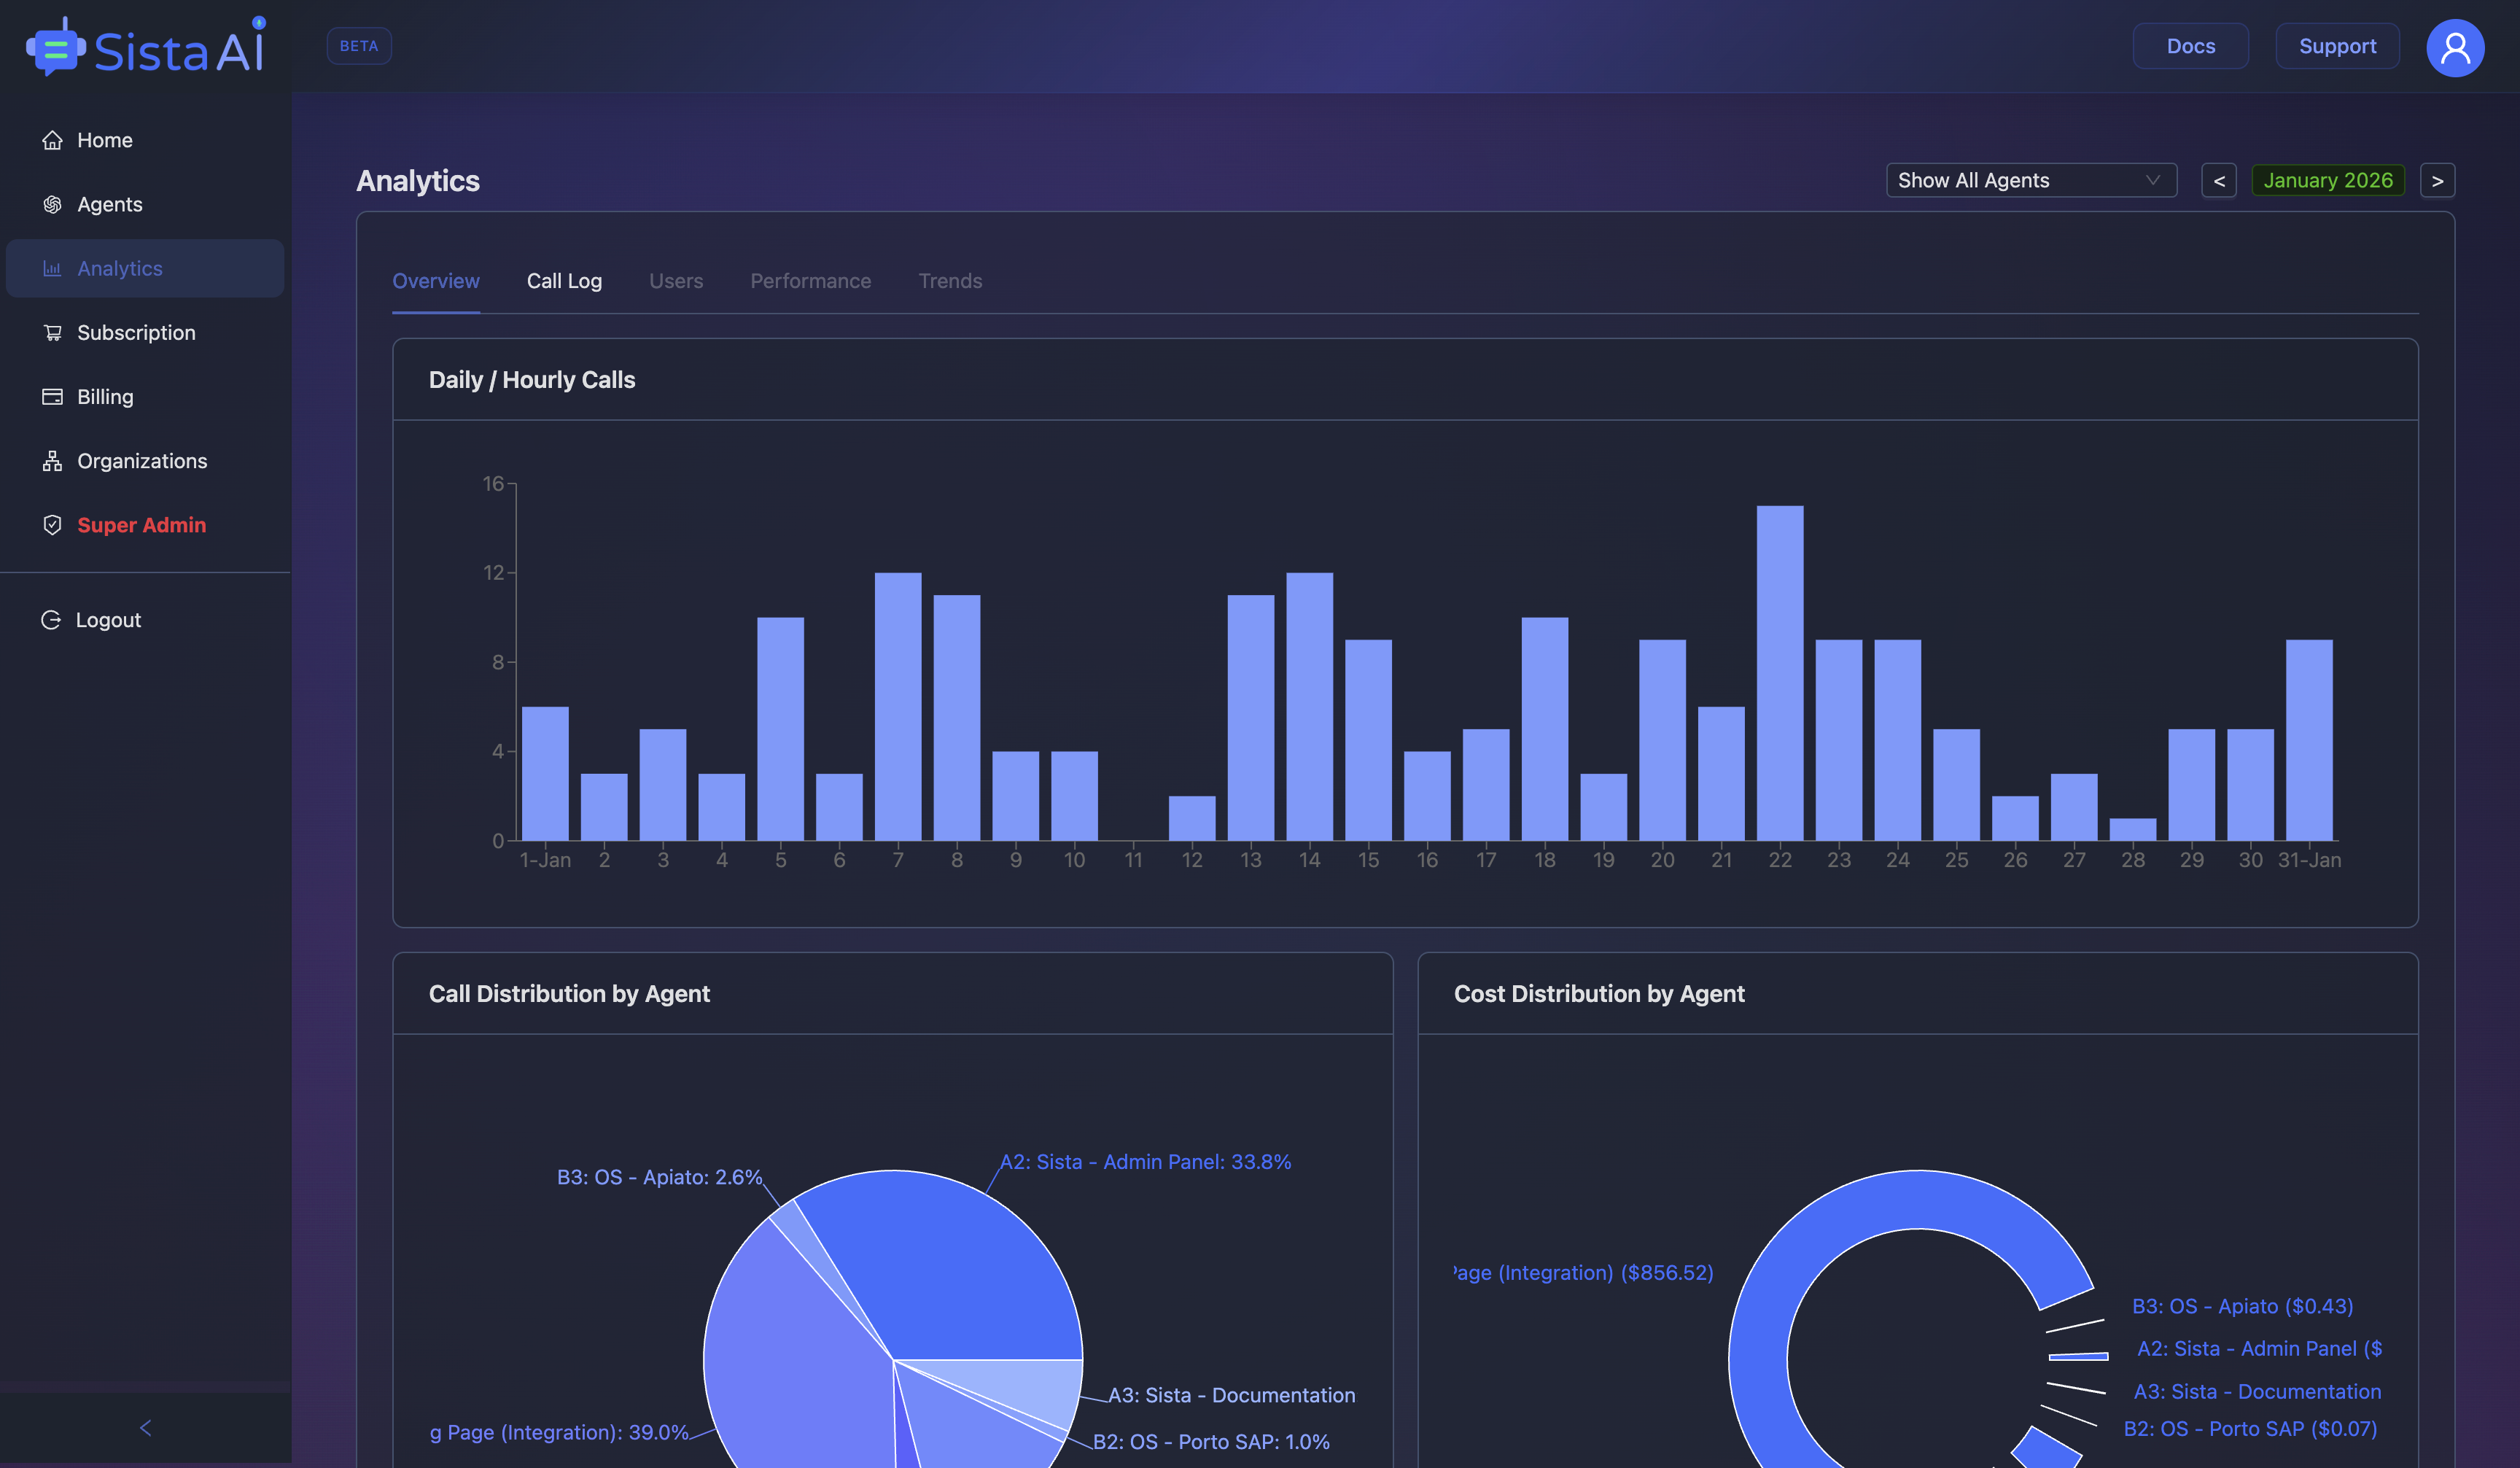Open Super Admin in the sidebar
Viewport: 2520px width, 1468px height.
[145, 525]
